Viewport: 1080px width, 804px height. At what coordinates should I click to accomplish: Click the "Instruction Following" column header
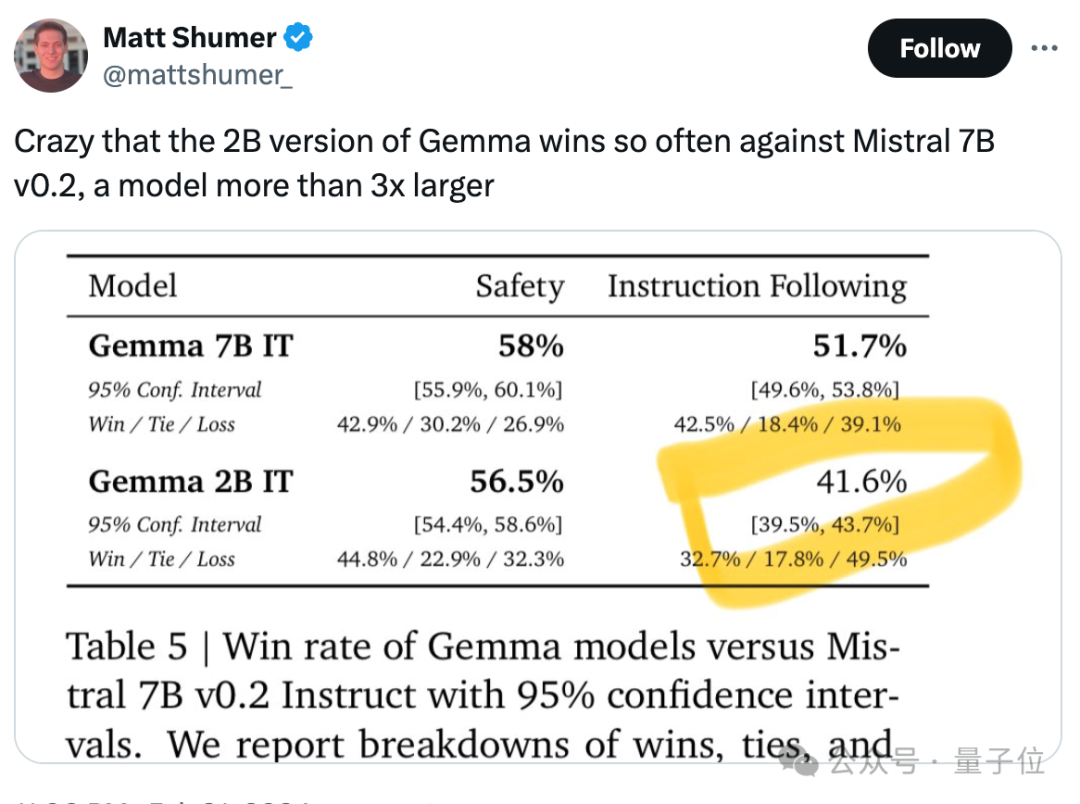757,287
